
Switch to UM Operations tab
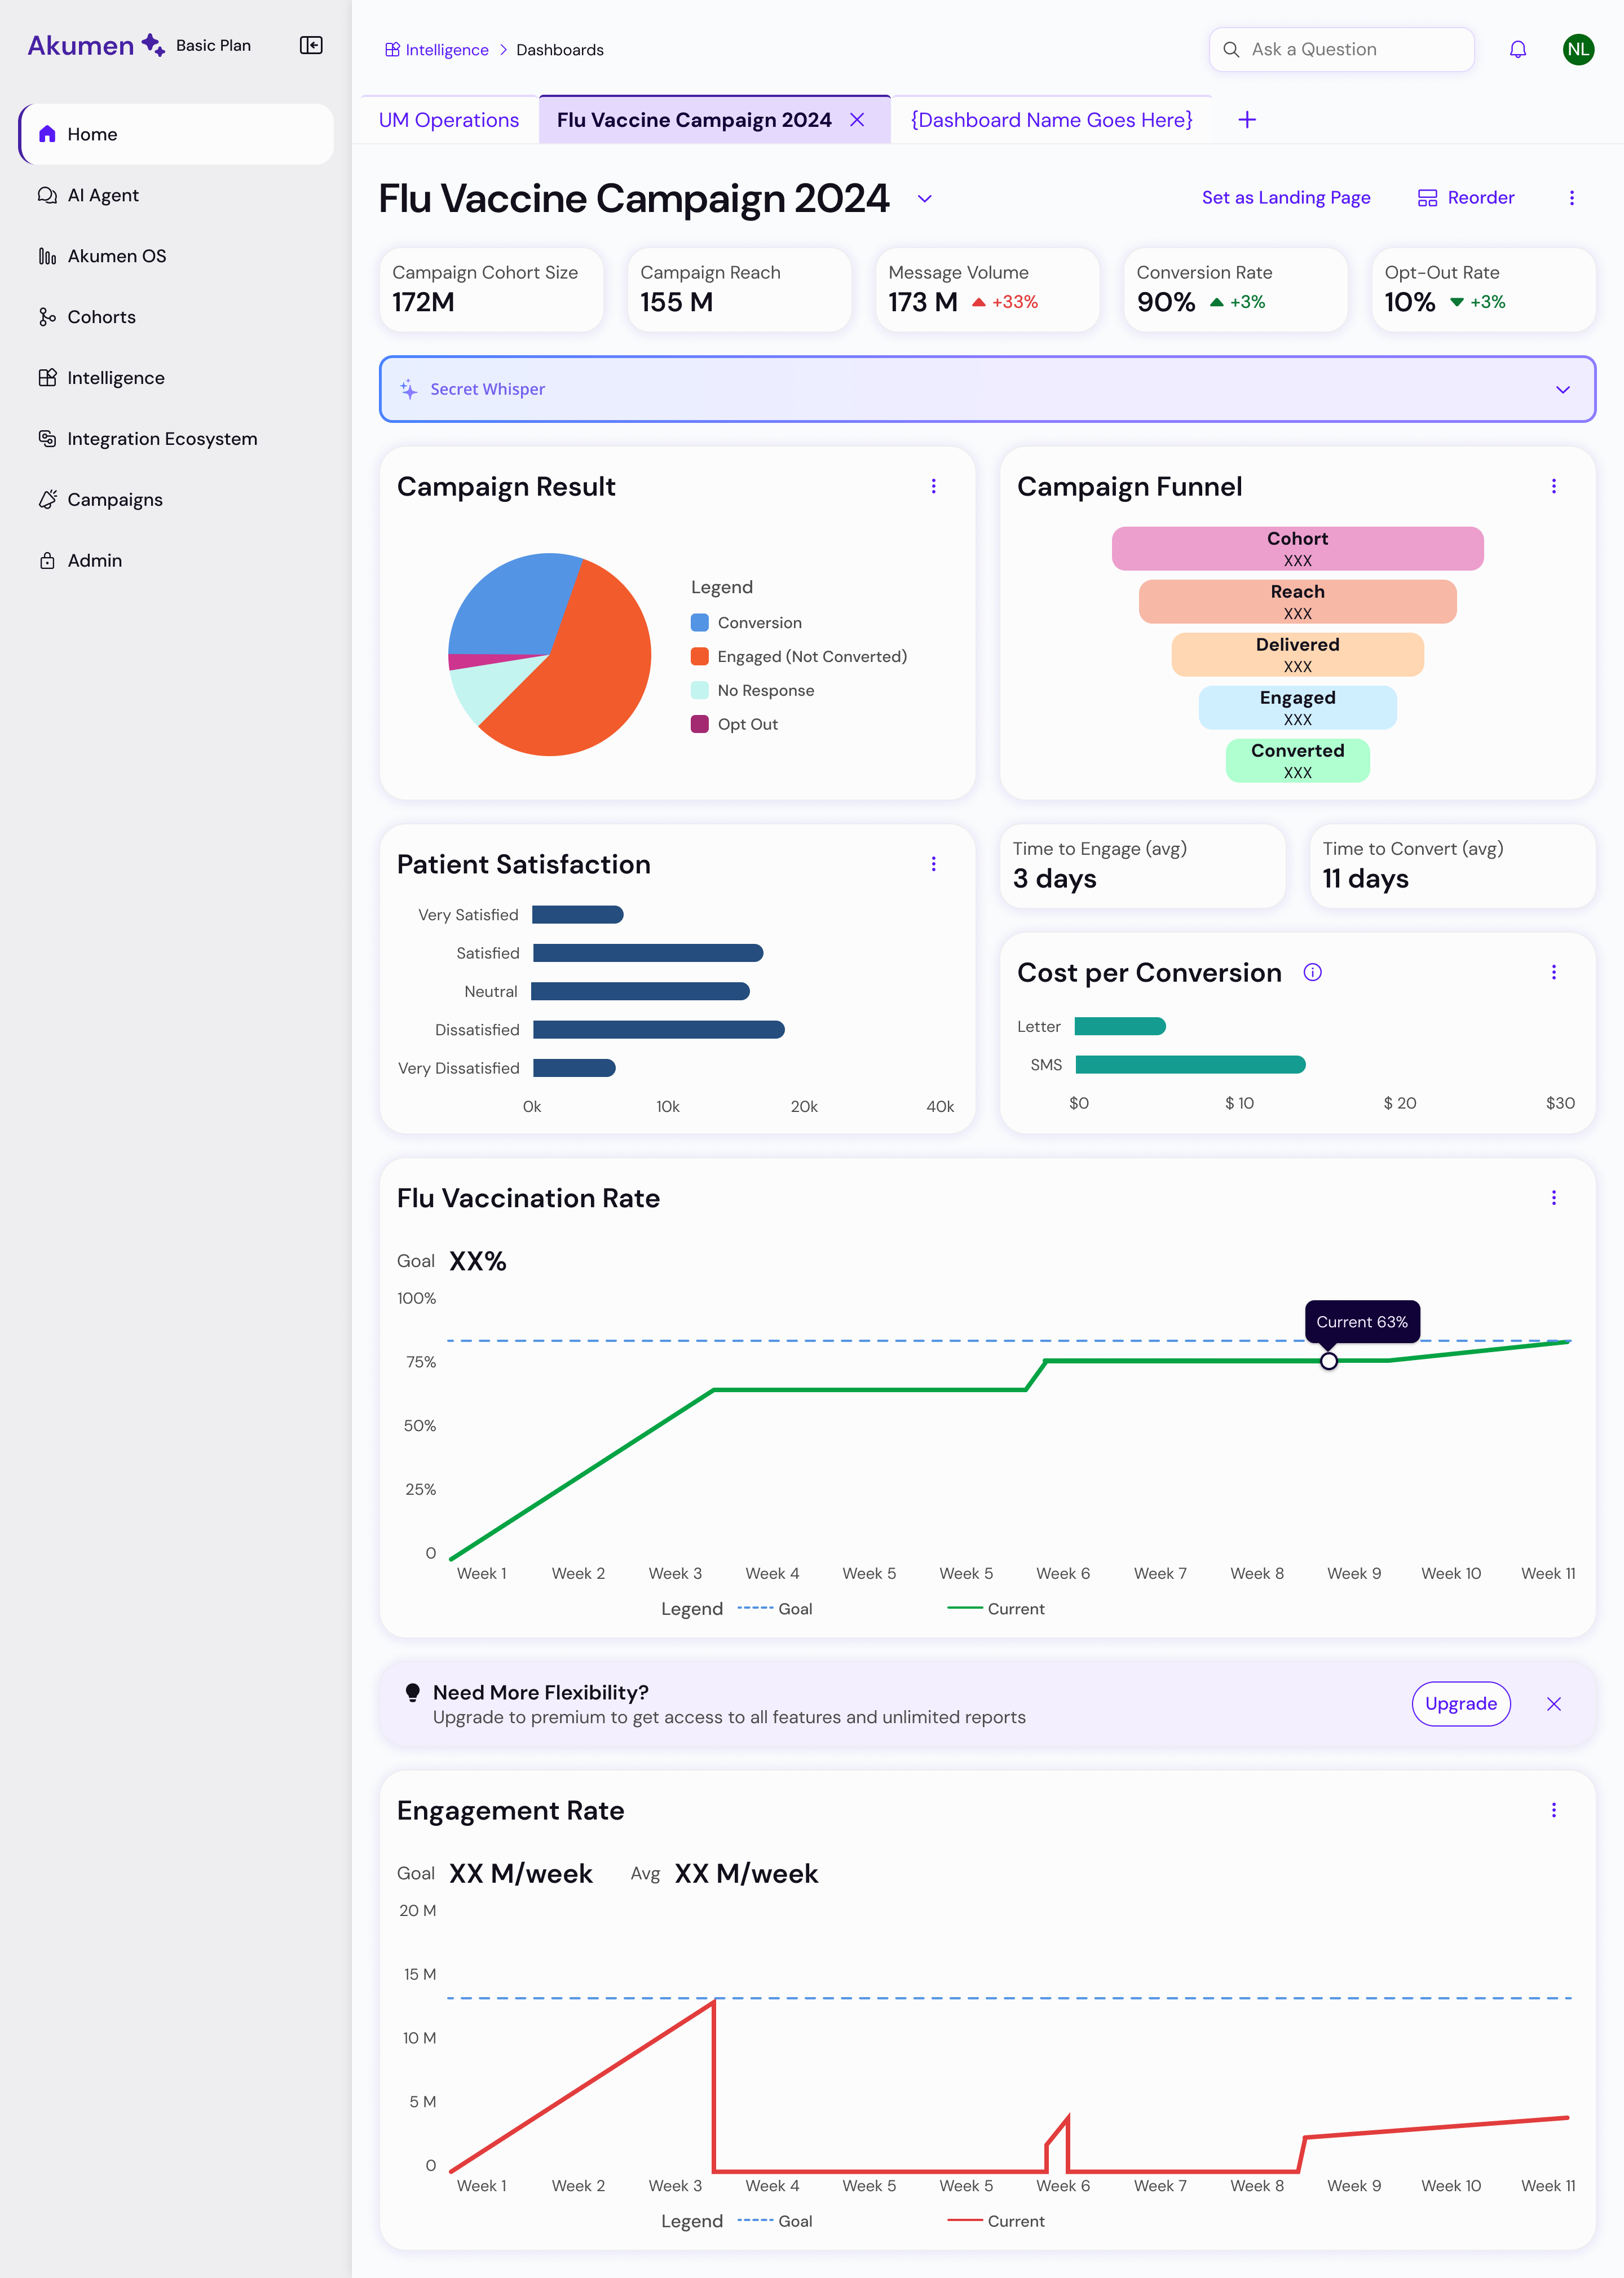pos(449,120)
